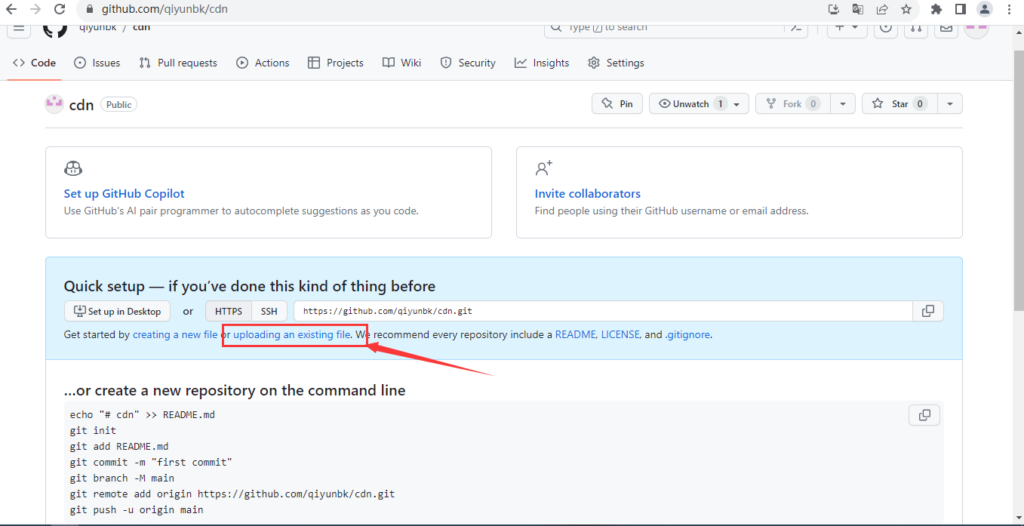Switch to the Actions tab

click(x=263, y=63)
